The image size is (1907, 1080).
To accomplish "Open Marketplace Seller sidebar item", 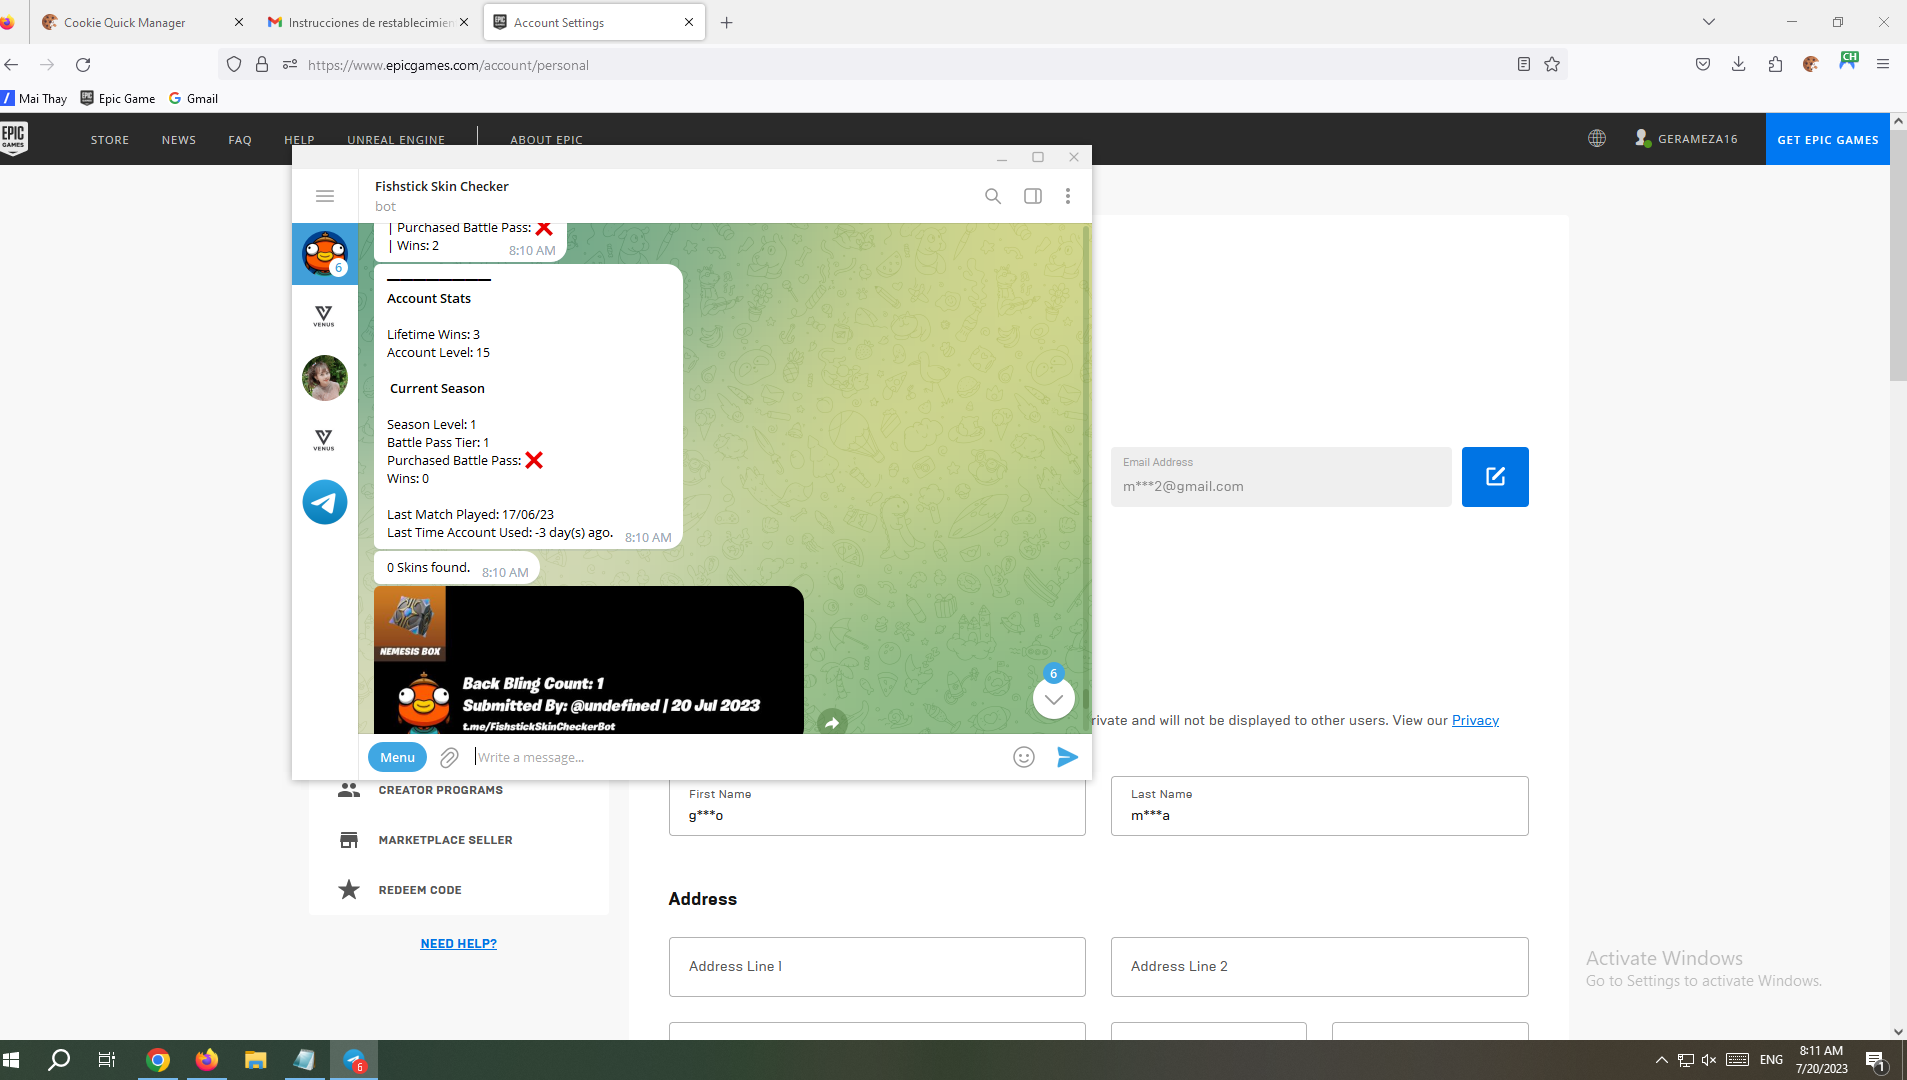I will pyautogui.click(x=445, y=840).
